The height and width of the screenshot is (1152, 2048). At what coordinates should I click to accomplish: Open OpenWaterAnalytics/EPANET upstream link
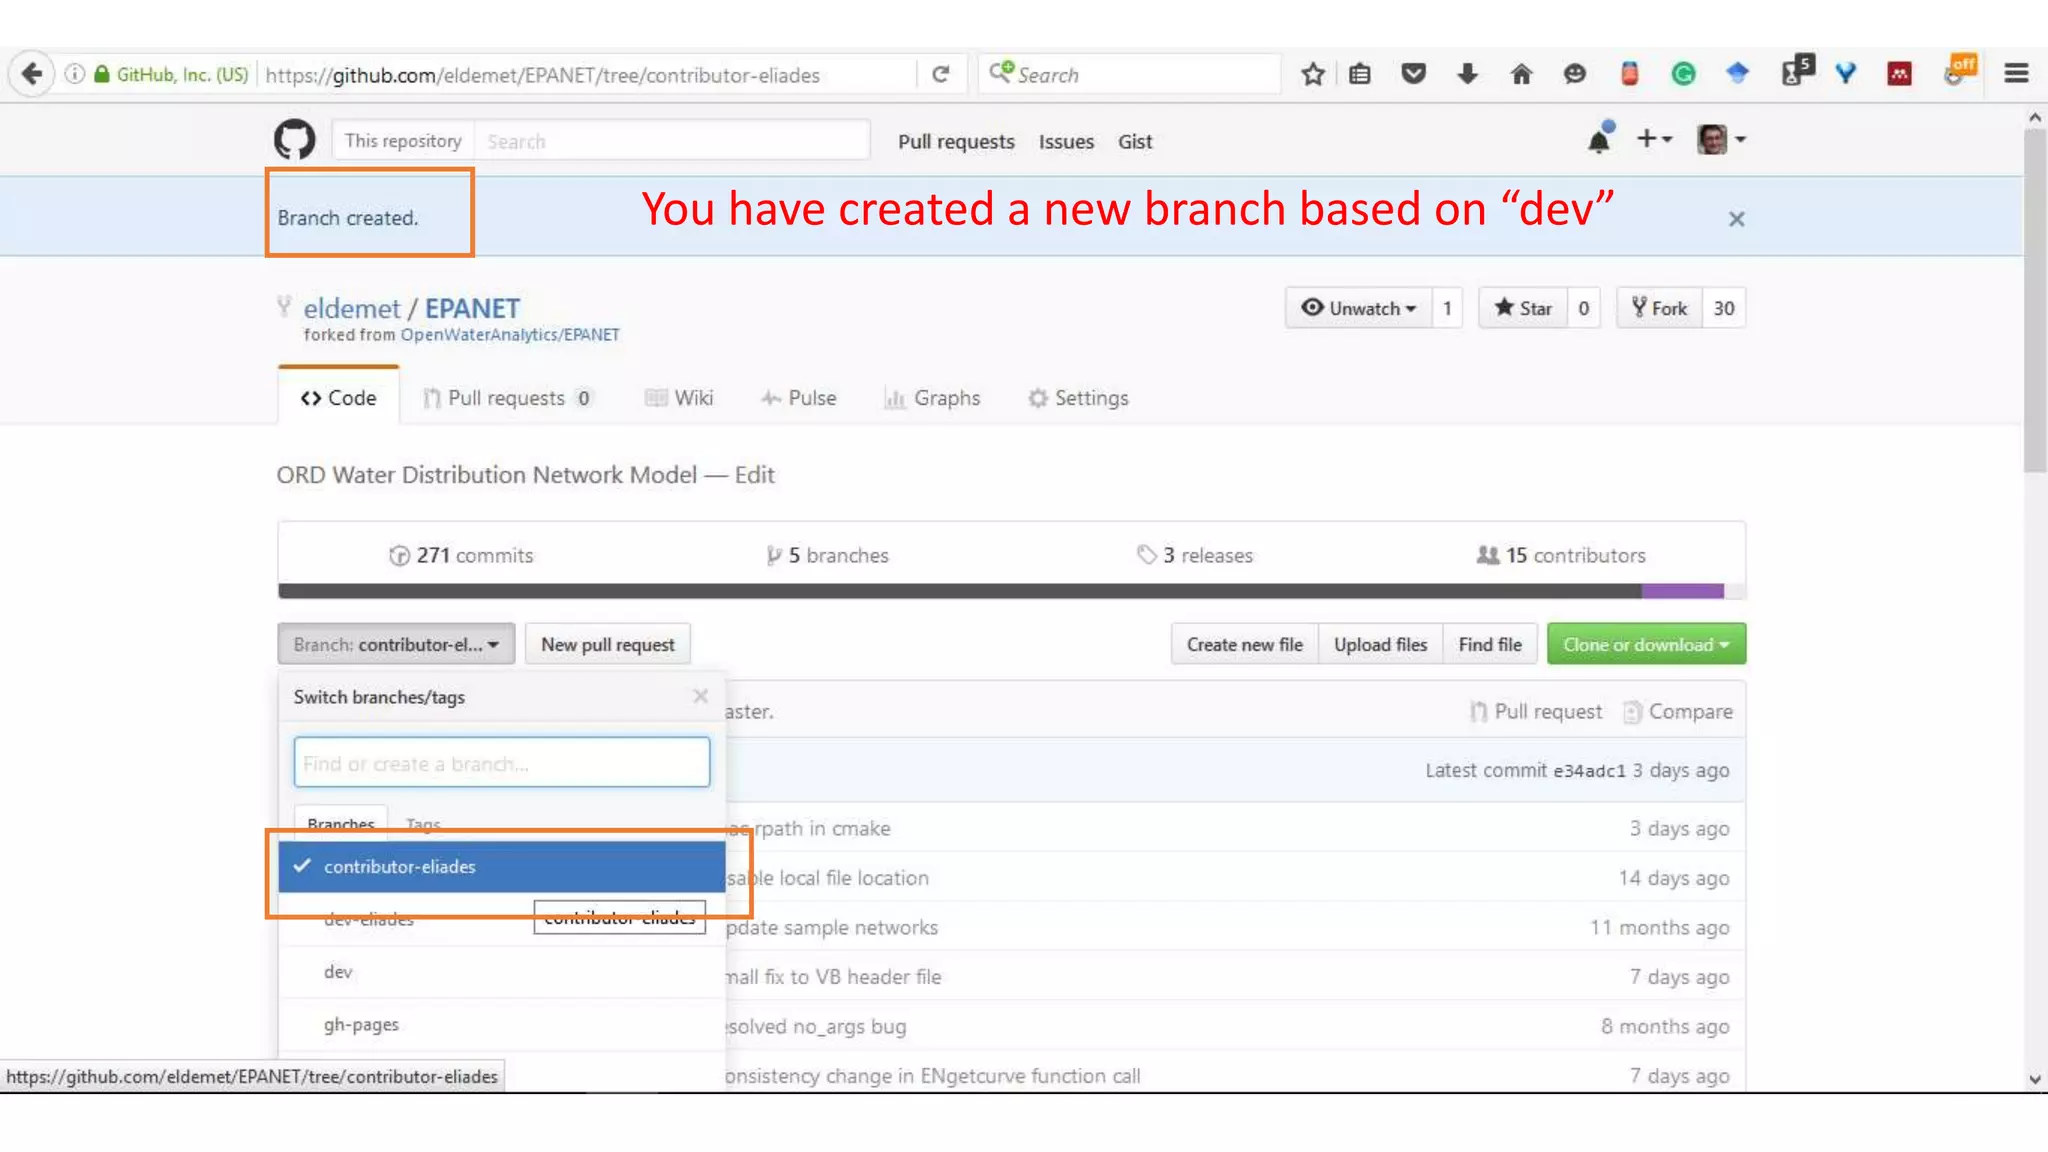tap(510, 335)
